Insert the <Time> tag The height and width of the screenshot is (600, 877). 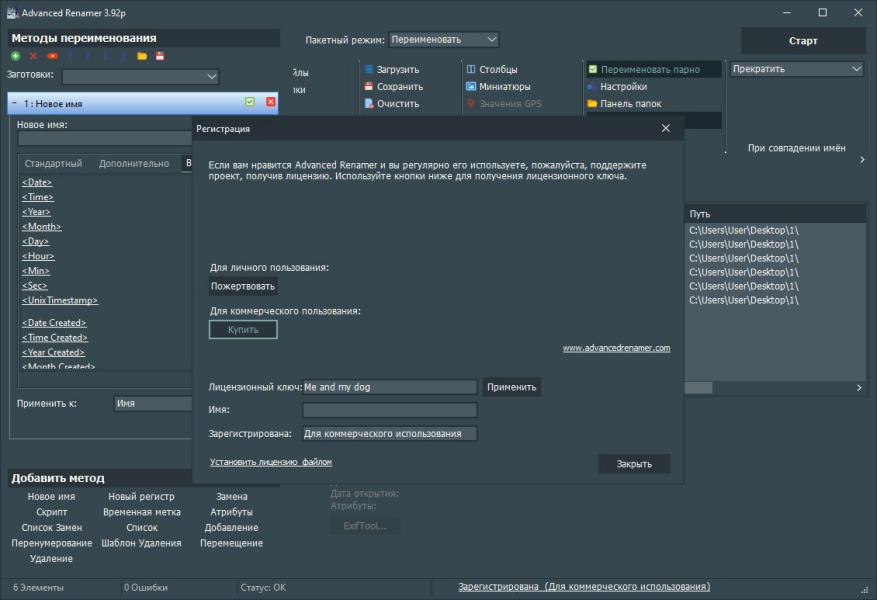(37, 197)
